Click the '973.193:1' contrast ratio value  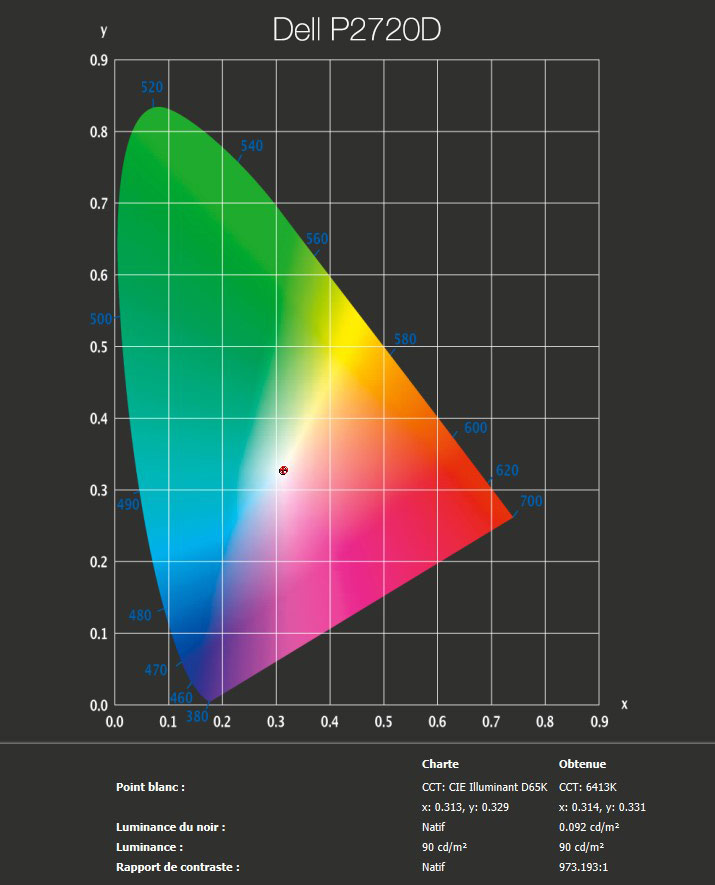point(583,867)
